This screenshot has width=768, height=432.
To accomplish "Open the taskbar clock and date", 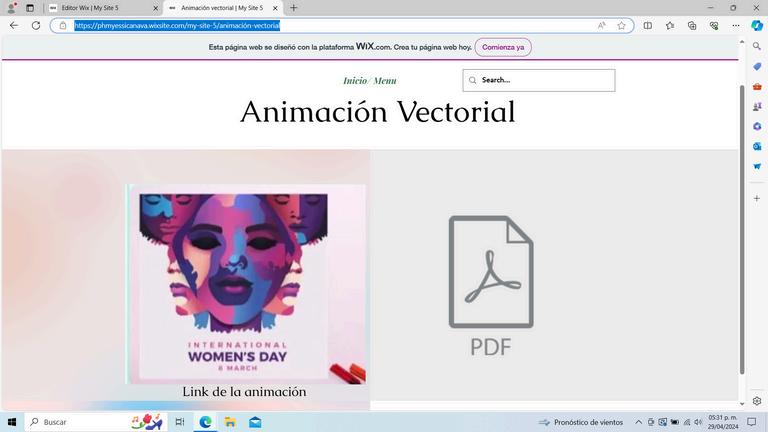I will [x=723, y=422].
